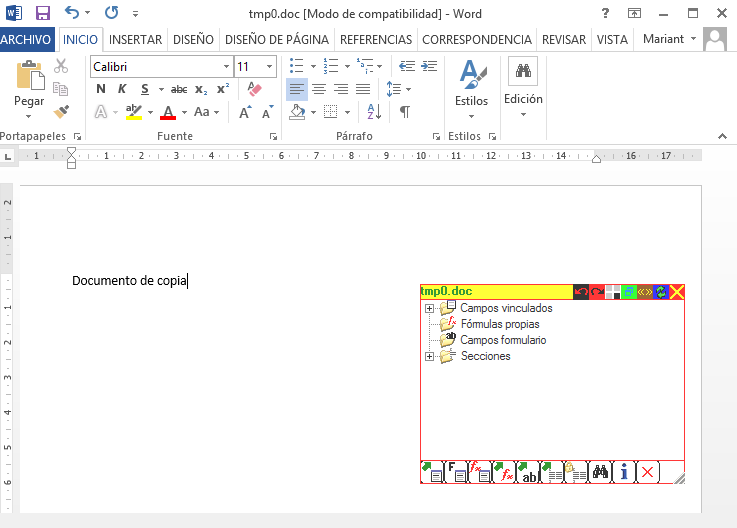Open the Aa change case menu
The height and width of the screenshot is (528, 737).
tap(206, 112)
